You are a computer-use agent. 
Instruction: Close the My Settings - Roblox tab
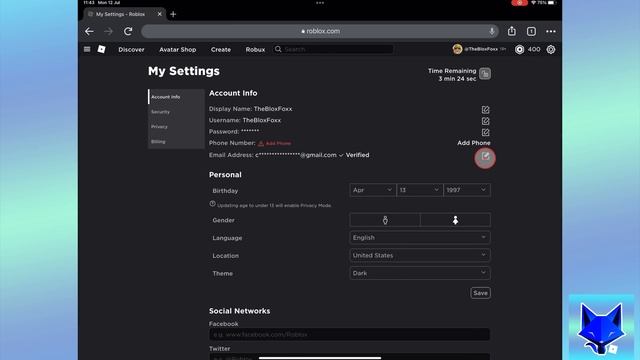(x=160, y=14)
